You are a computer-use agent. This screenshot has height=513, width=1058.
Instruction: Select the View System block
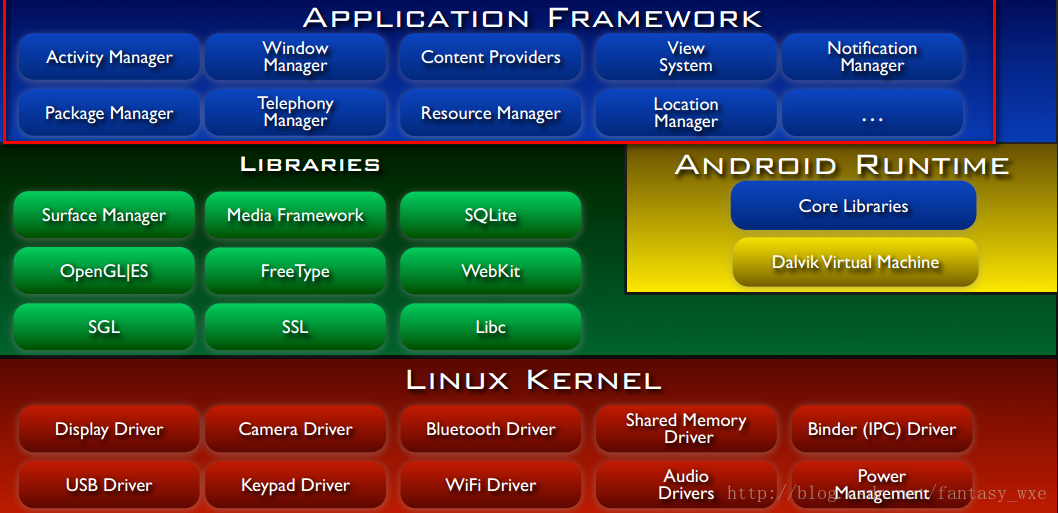[x=686, y=57]
